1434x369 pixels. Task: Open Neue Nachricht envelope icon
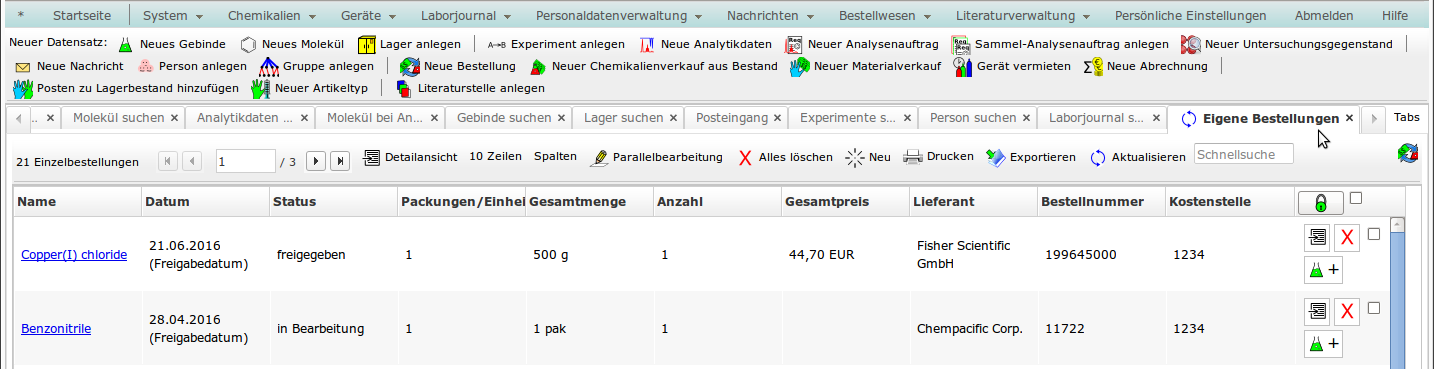click(x=23, y=67)
